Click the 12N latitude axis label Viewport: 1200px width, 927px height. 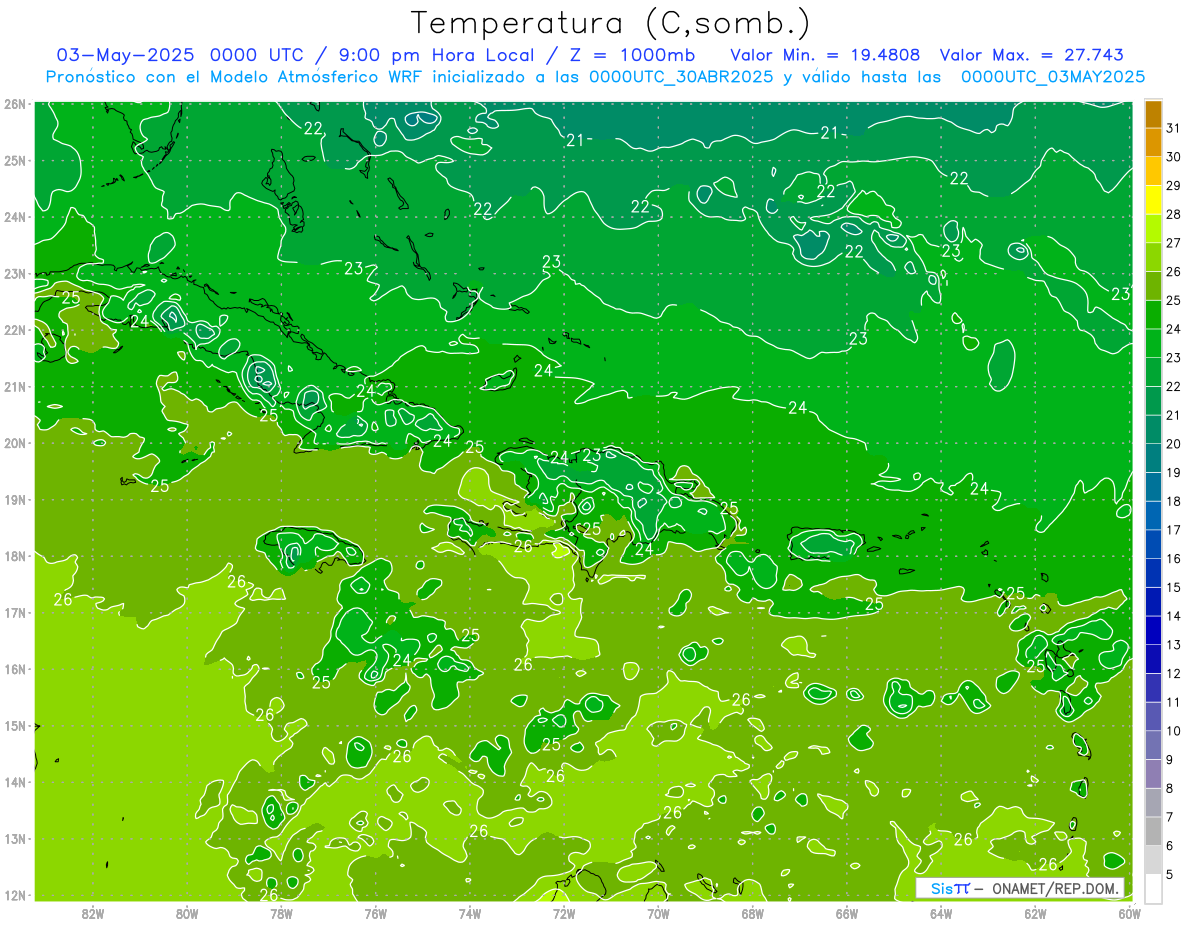click(15, 895)
